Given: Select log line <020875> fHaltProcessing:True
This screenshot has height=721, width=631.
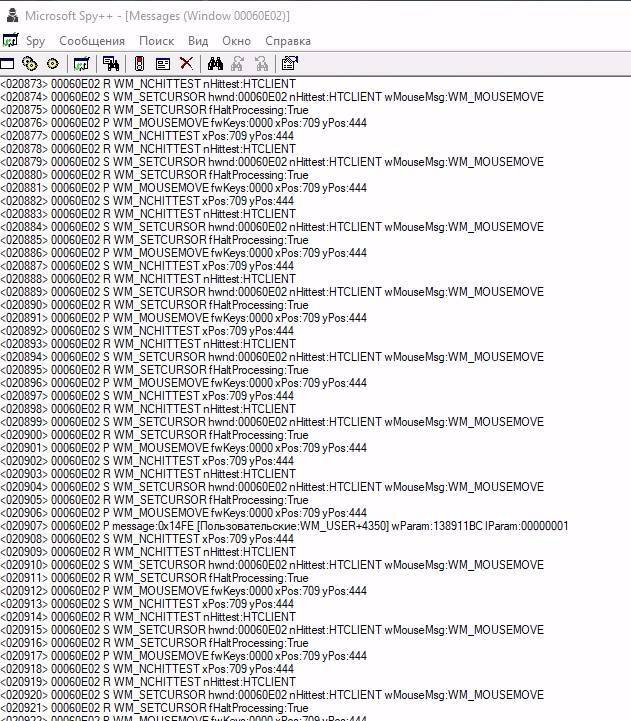Looking at the screenshot, I should [x=155, y=110].
